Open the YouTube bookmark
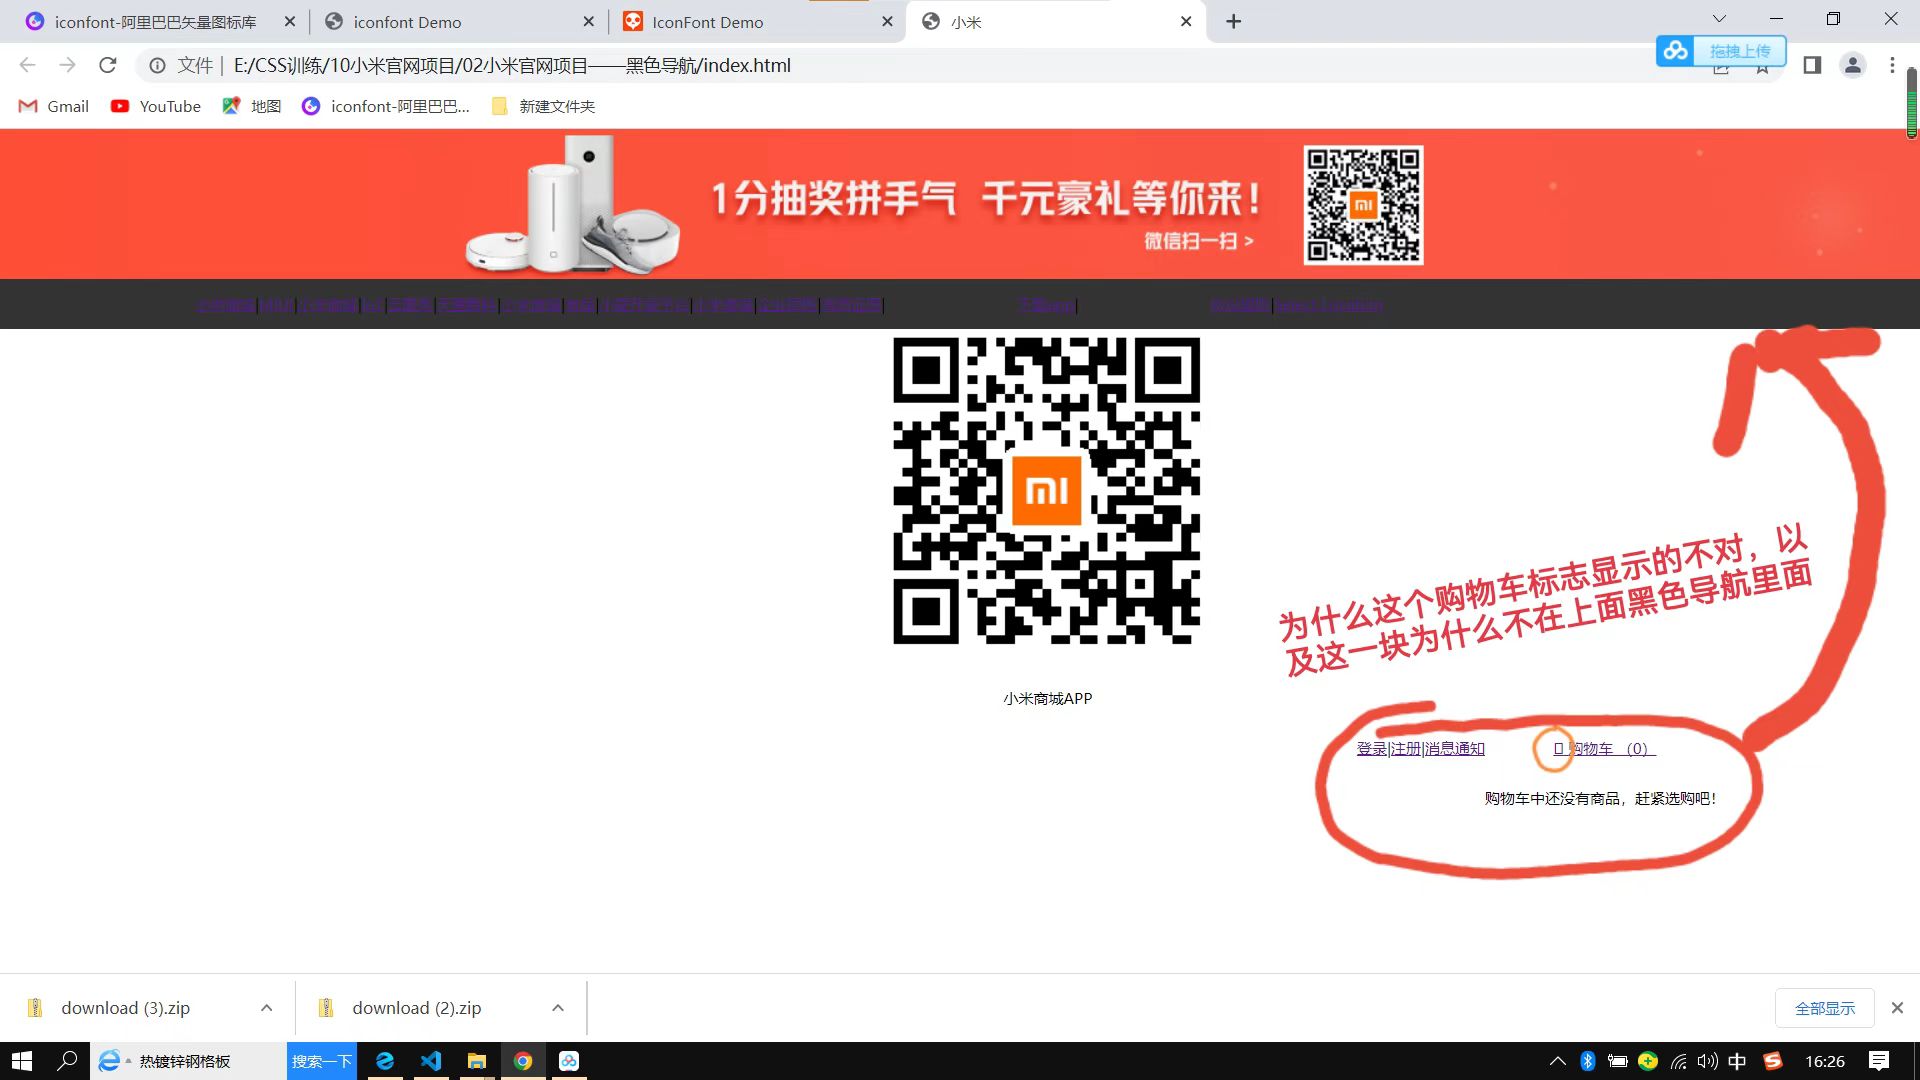The image size is (1920, 1080). [156, 106]
